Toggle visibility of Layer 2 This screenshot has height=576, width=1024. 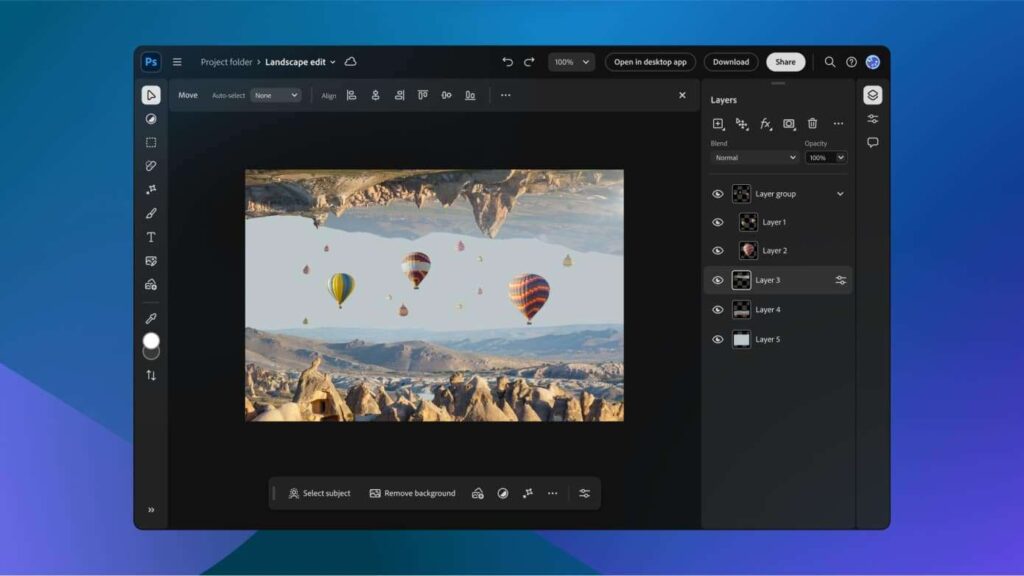click(x=717, y=250)
